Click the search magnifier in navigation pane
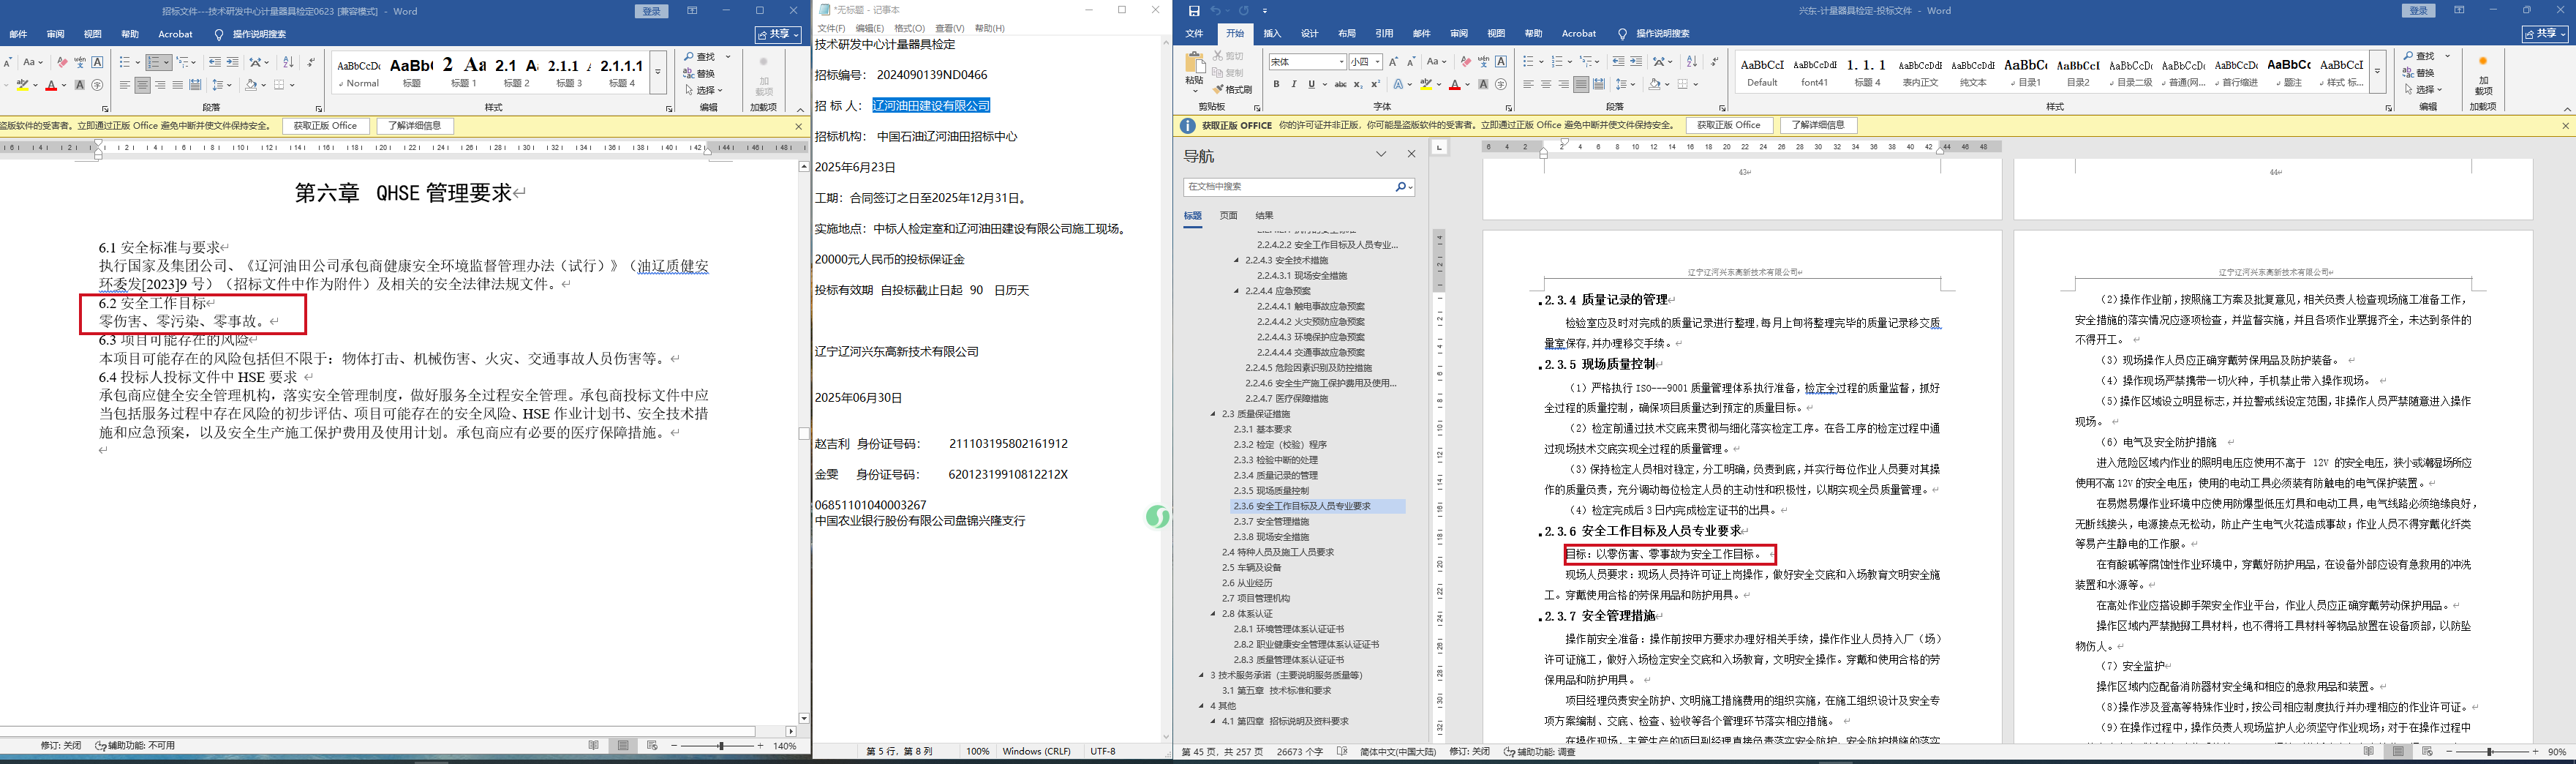 (1401, 187)
